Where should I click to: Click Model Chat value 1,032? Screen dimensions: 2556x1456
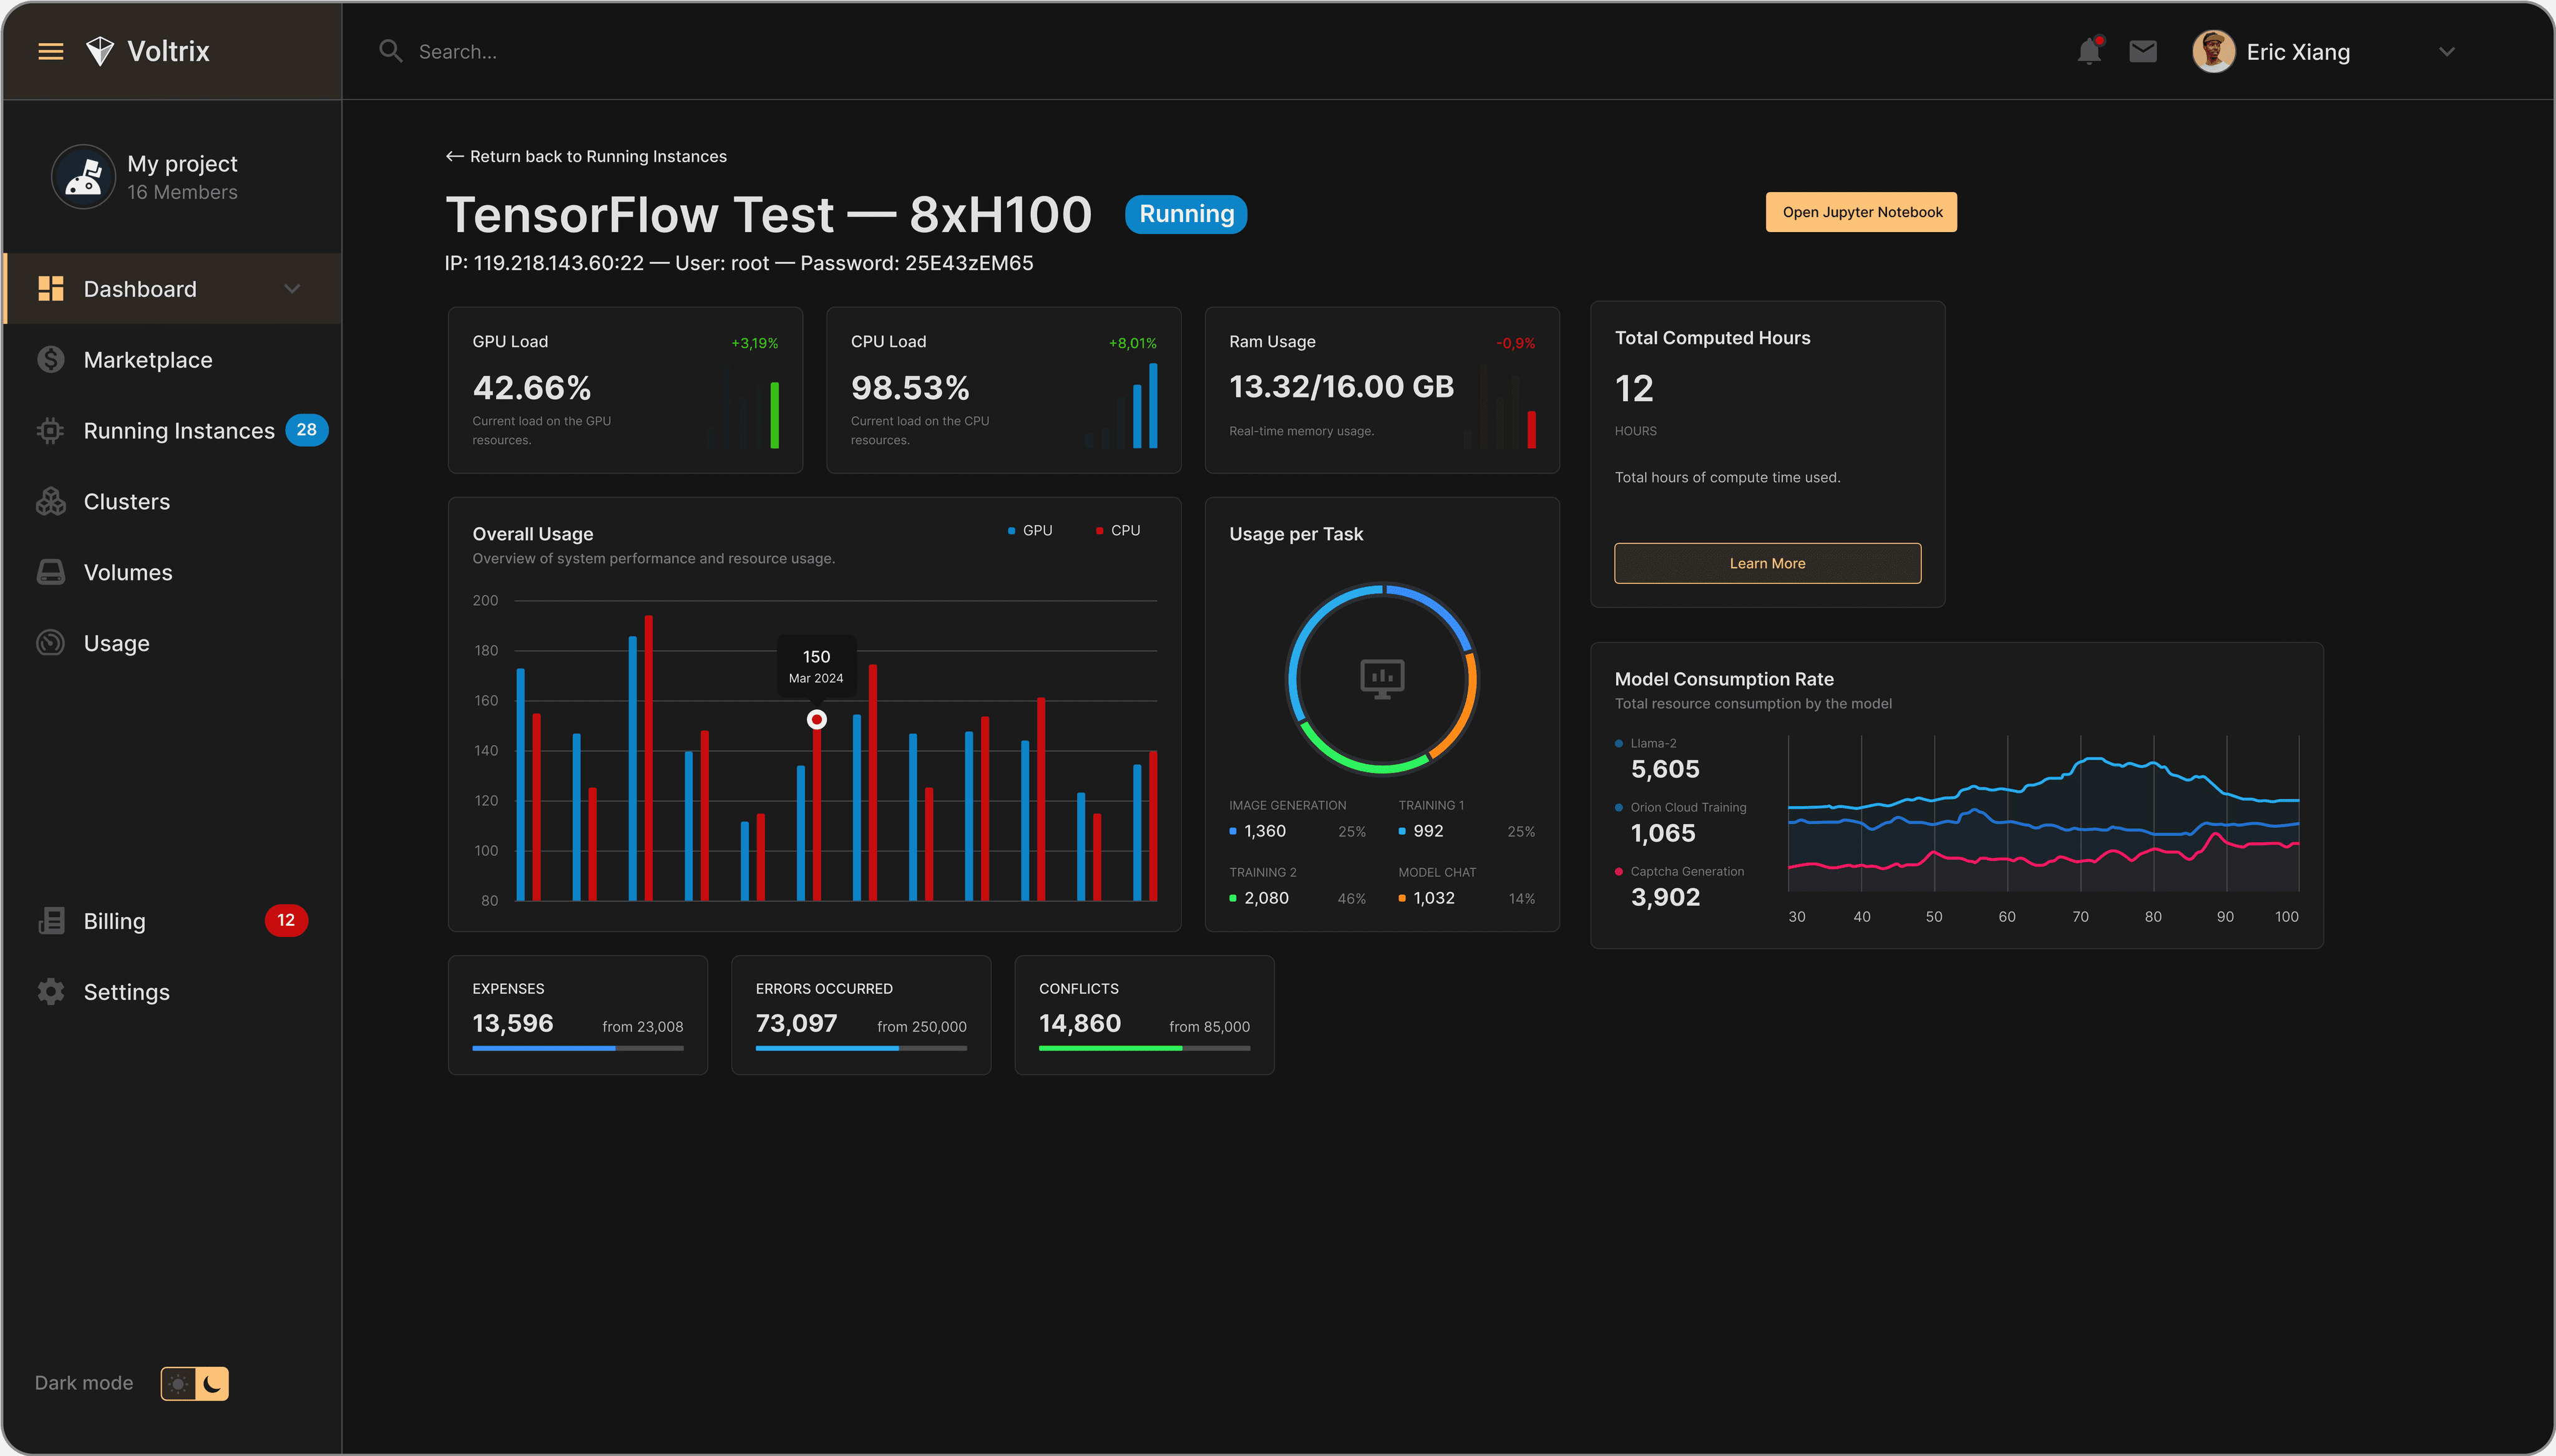tap(1434, 898)
